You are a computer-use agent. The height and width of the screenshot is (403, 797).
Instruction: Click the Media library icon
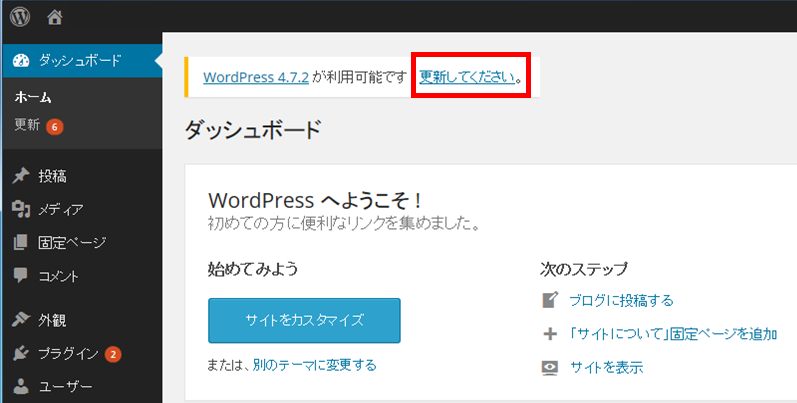click(21, 209)
